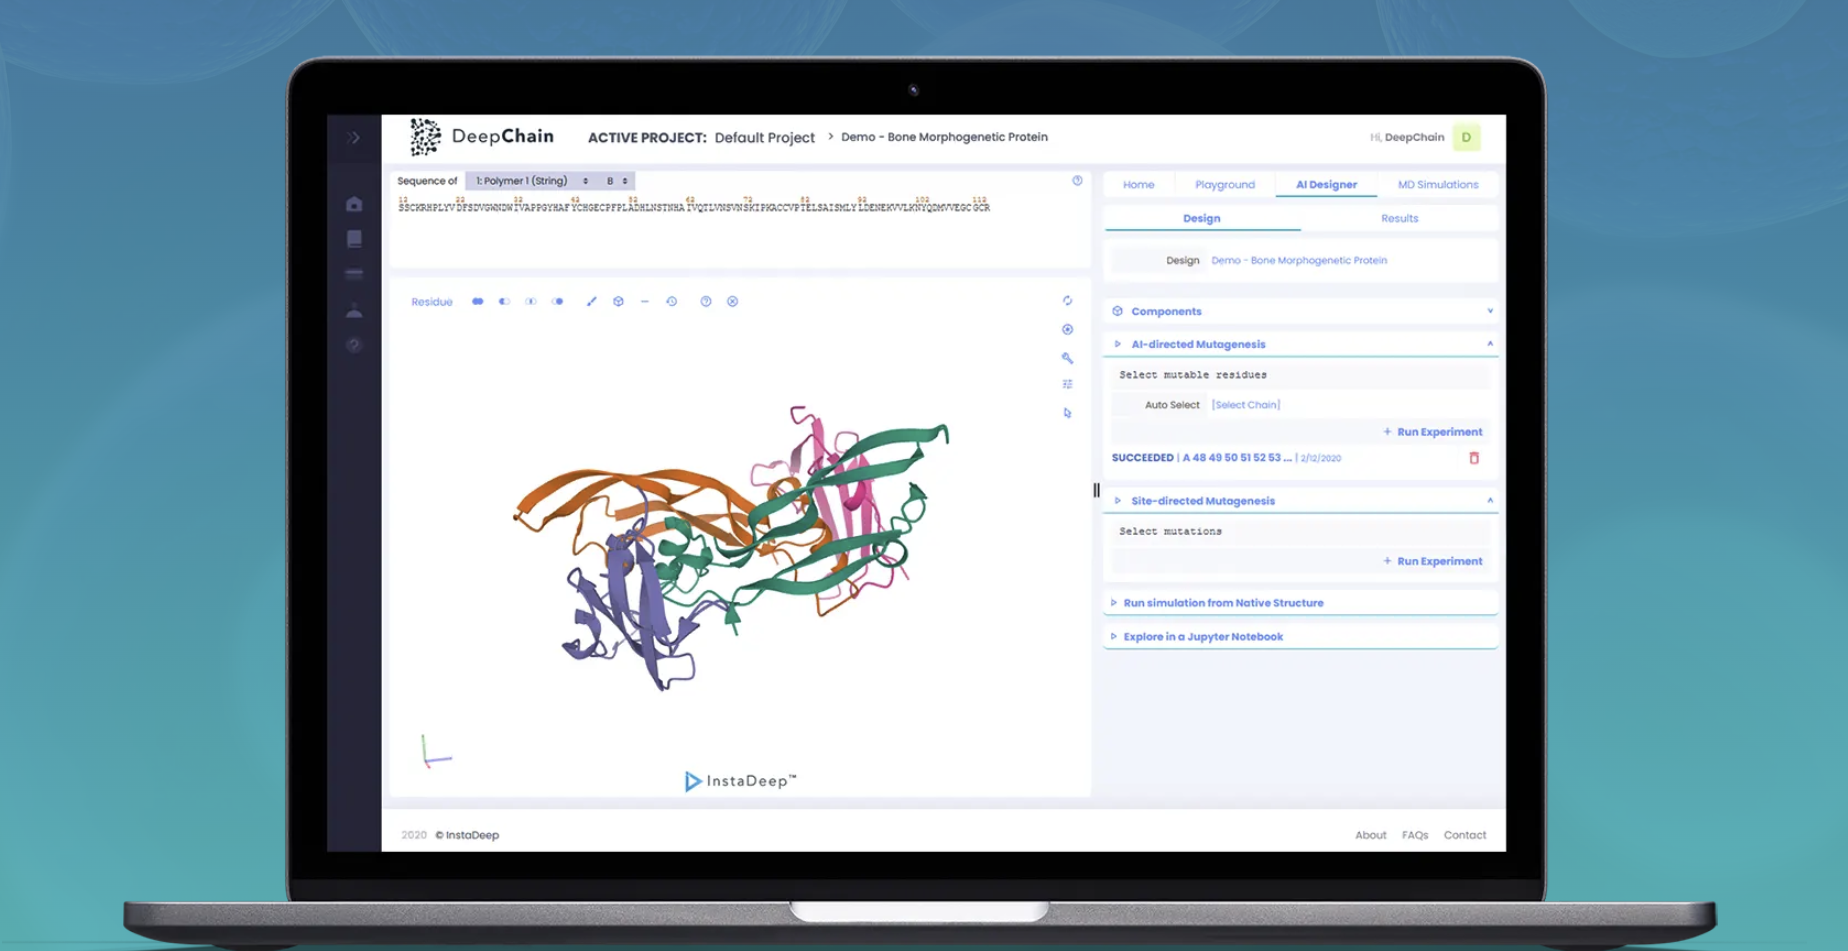Screen dimensions: 1848x951
Task: Open the About footer link
Action: [x=1370, y=835]
